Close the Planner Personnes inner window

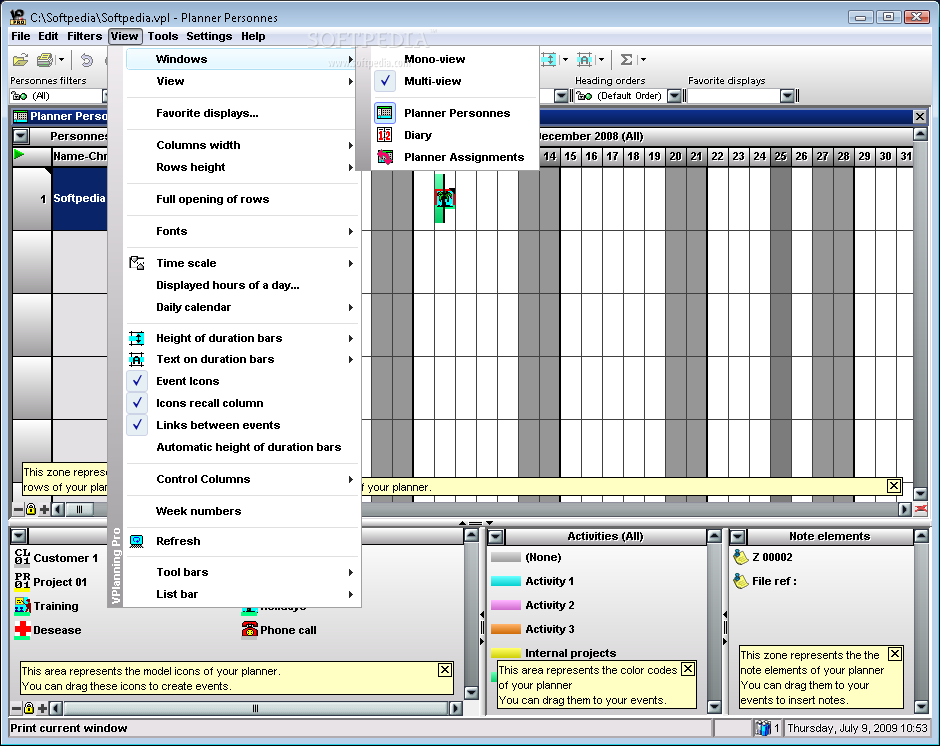(x=920, y=116)
